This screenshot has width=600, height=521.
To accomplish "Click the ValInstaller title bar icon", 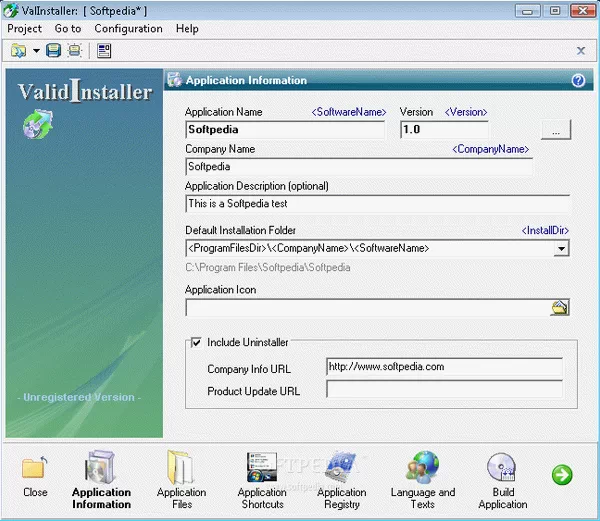I will (x=10, y=10).
